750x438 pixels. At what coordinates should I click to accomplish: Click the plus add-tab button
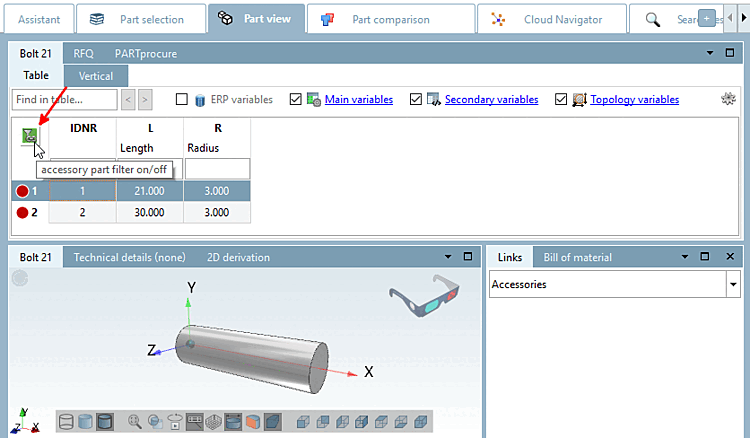pyautogui.click(x=706, y=18)
